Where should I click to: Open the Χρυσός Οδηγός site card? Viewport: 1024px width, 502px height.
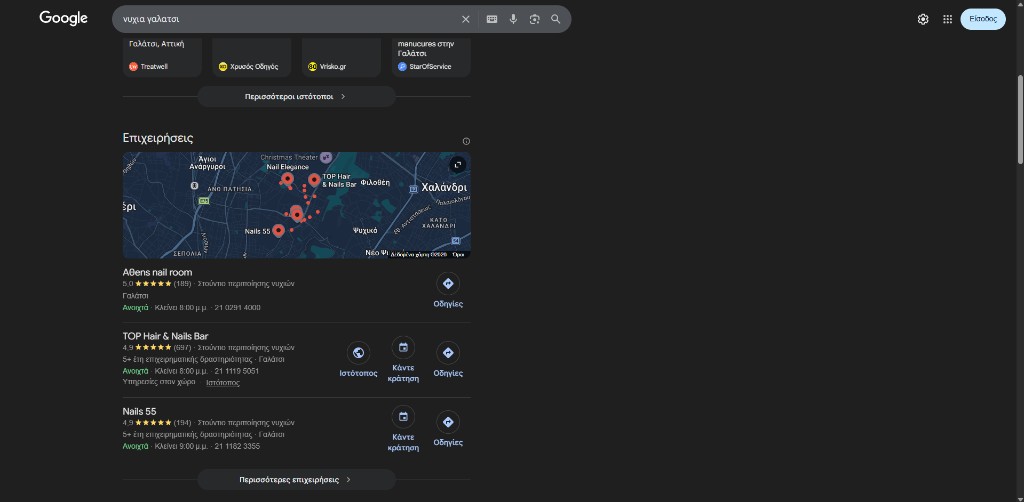click(251, 57)
